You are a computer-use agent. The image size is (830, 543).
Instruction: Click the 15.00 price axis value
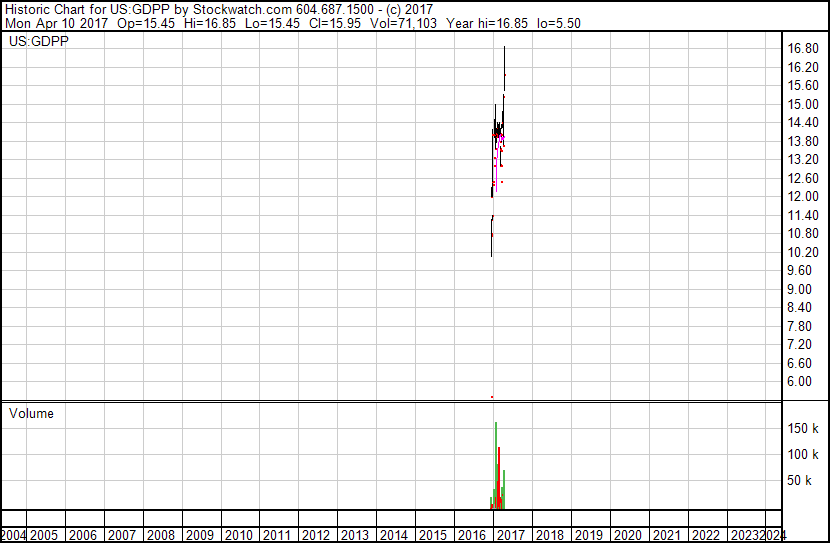[x=803, y=104]
